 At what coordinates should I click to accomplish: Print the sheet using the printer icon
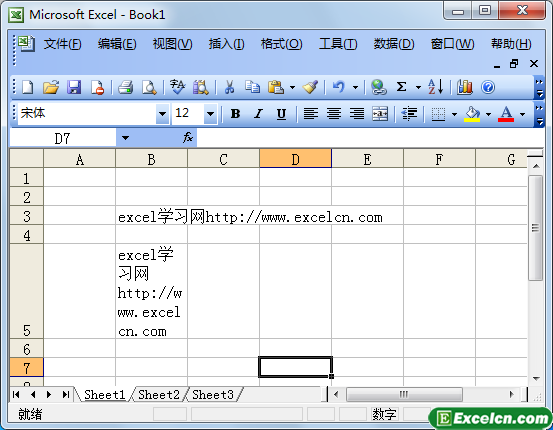coord(126,87)
